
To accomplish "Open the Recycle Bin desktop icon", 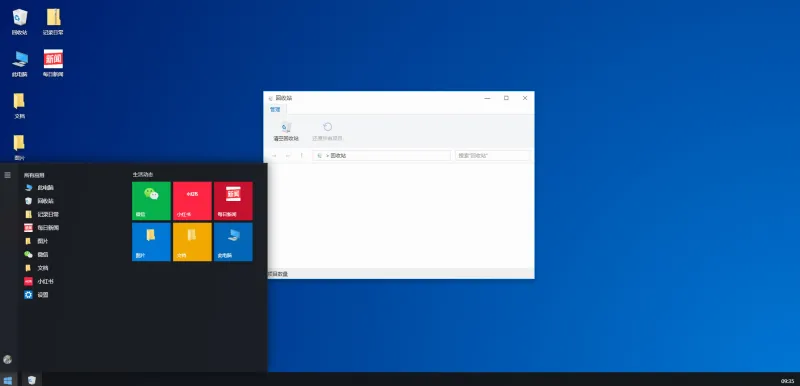I will click(19, 21).
